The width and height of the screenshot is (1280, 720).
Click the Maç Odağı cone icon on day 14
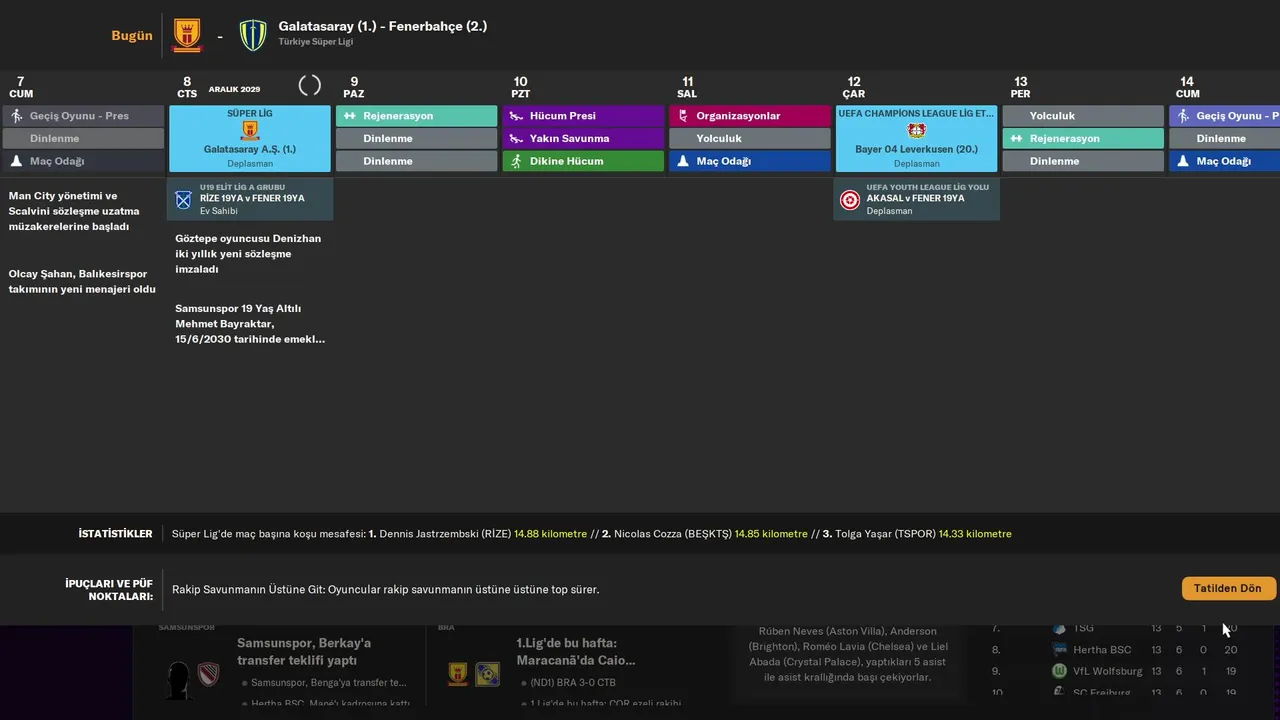point(1184,161)
